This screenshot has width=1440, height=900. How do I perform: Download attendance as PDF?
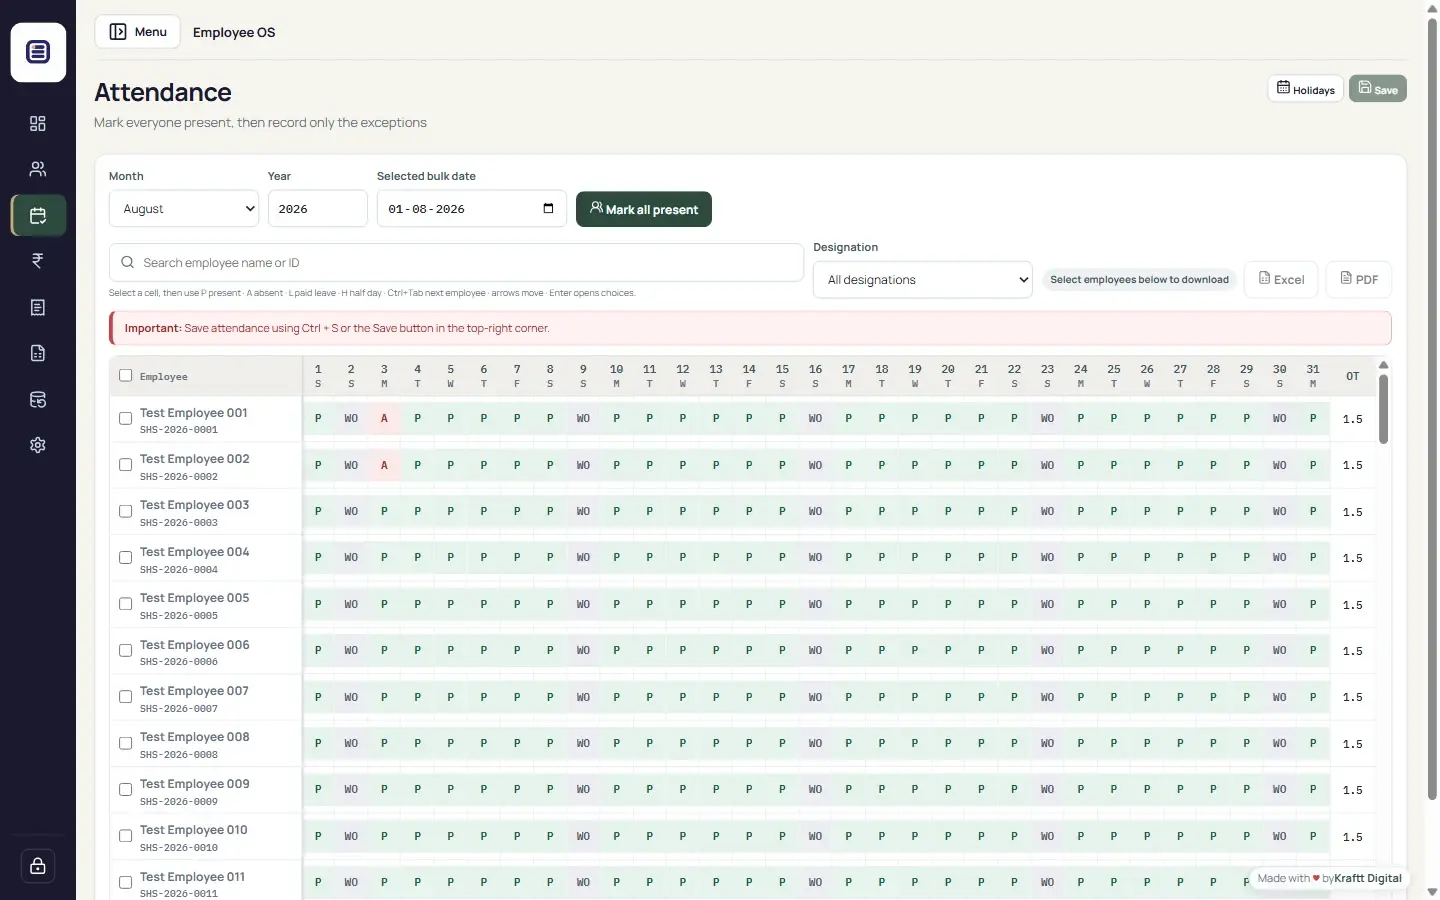click(x=1359, y=279)
